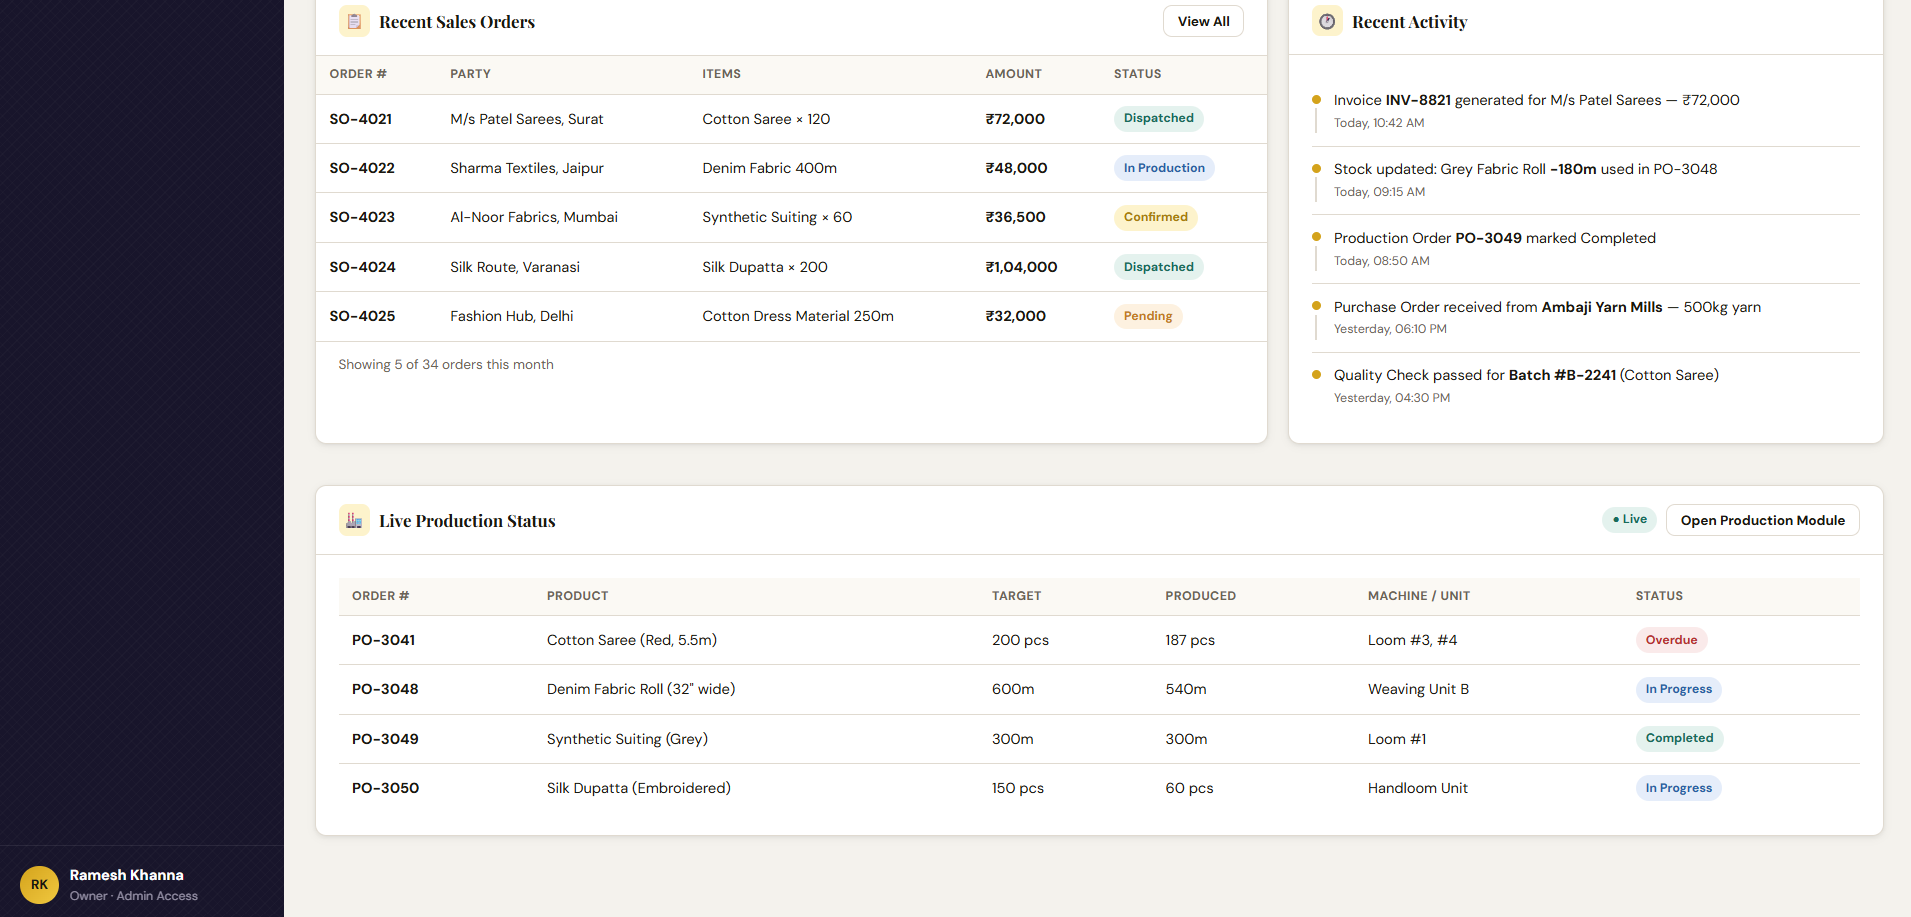Click the 600m target value
The height and width of the screenshot is (917, 1911).
coord(1013,689)
